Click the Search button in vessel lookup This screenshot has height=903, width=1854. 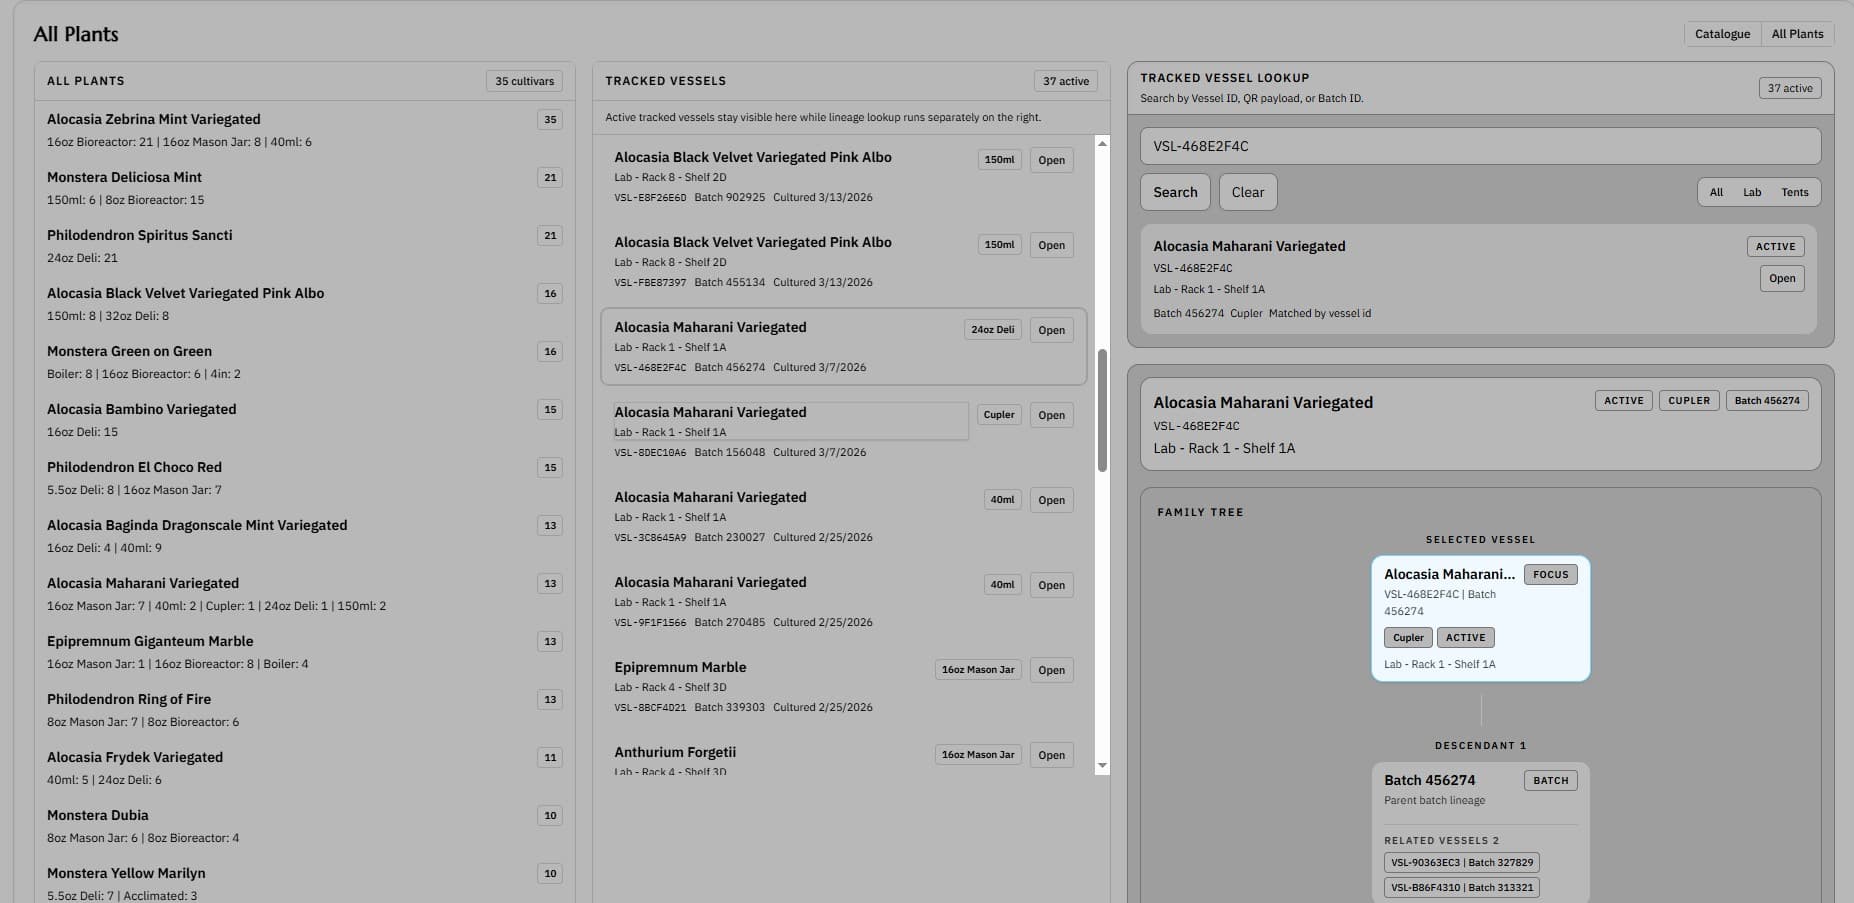tap(1174, 192)
